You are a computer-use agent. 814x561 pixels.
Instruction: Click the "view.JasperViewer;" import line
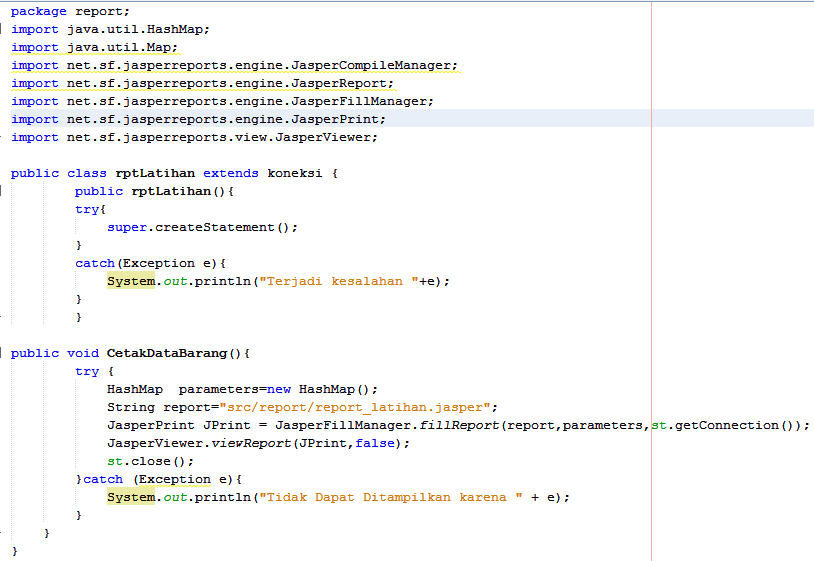tap(194, 138)
